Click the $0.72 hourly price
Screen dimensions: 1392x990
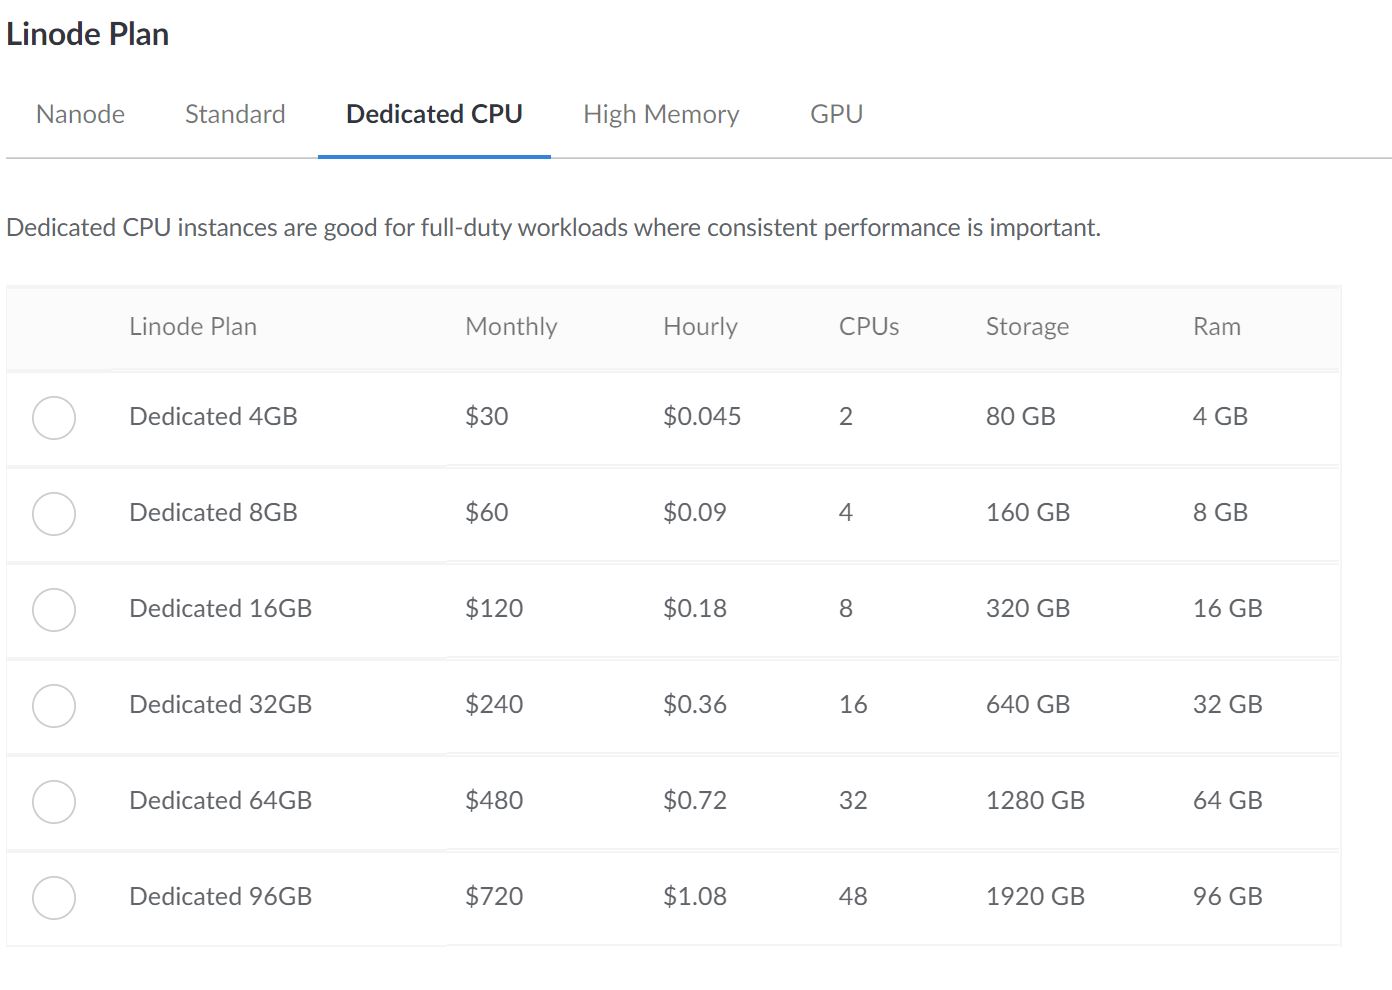click(x=694, y=801)
